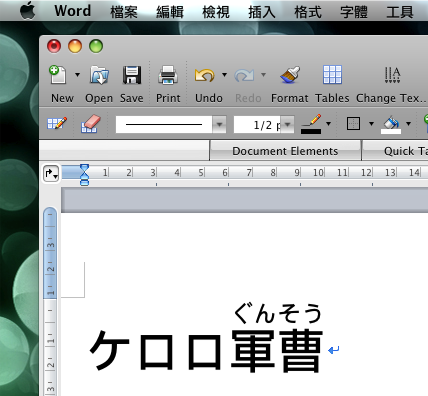Click the horizontal ruler at mark 7

pos(249,173)
